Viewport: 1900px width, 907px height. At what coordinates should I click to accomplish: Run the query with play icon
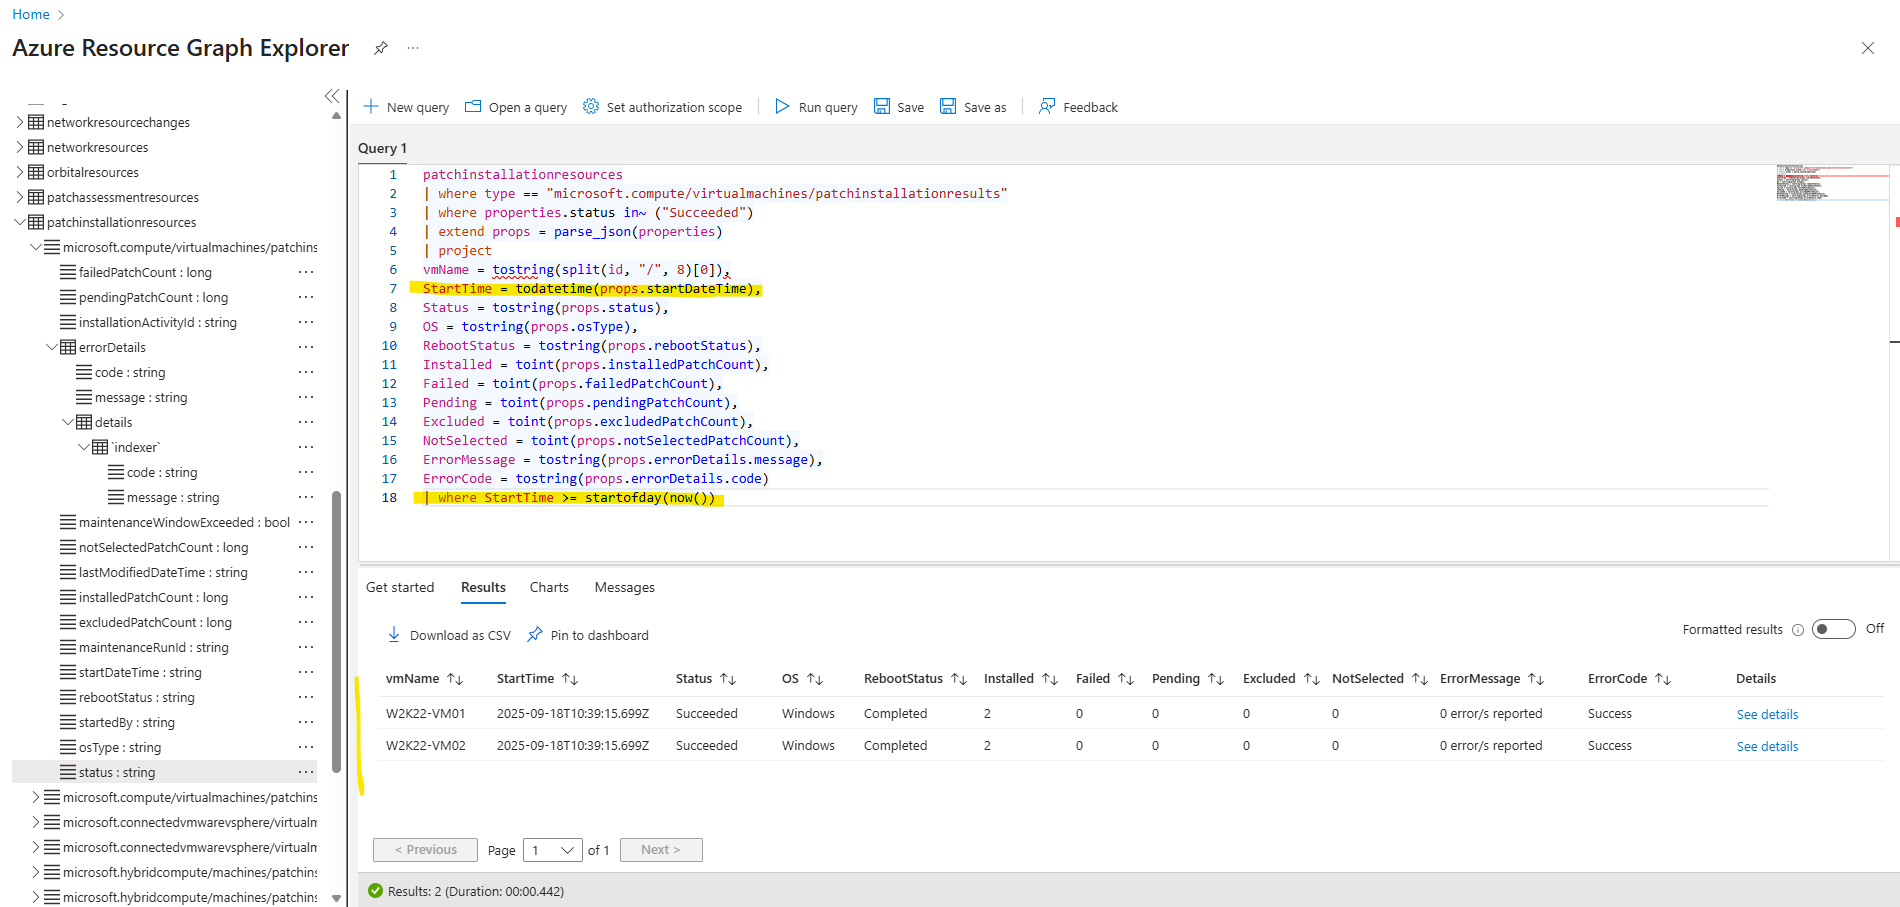coord(782,107)
